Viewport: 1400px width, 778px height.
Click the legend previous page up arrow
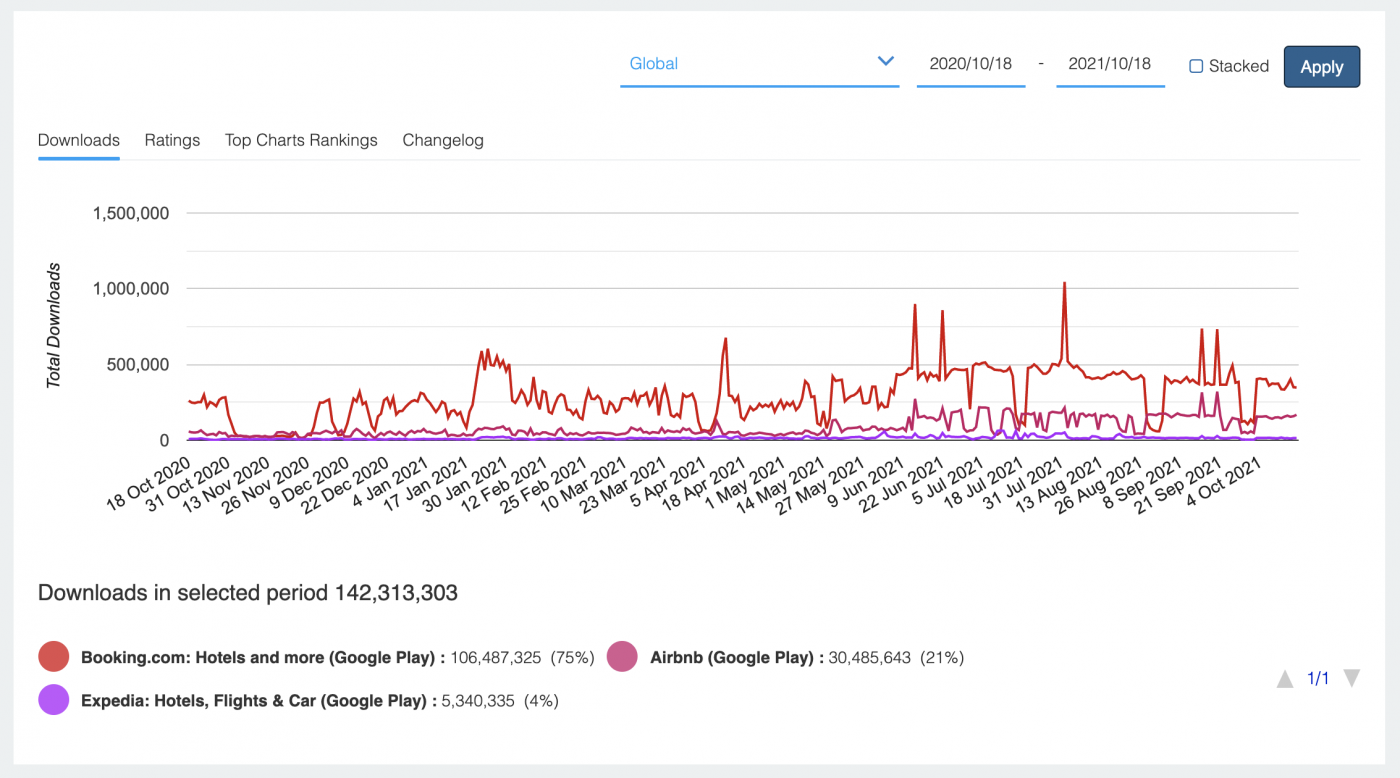tap(1285, 680)
